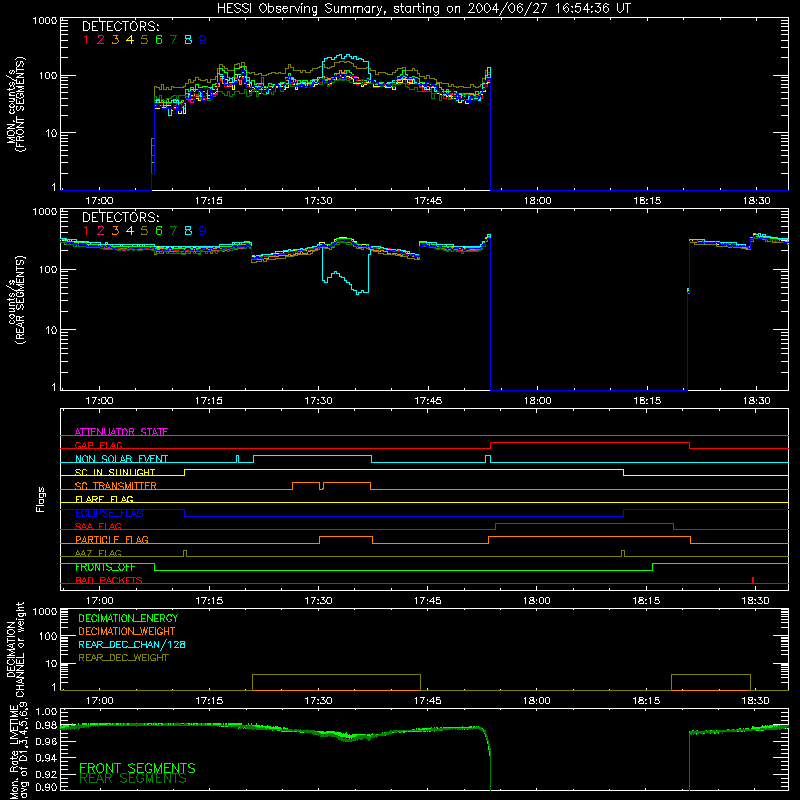The image size is (800, 800).
Task: Select dark green detector 7 in front segments legend
Action: 173,40
